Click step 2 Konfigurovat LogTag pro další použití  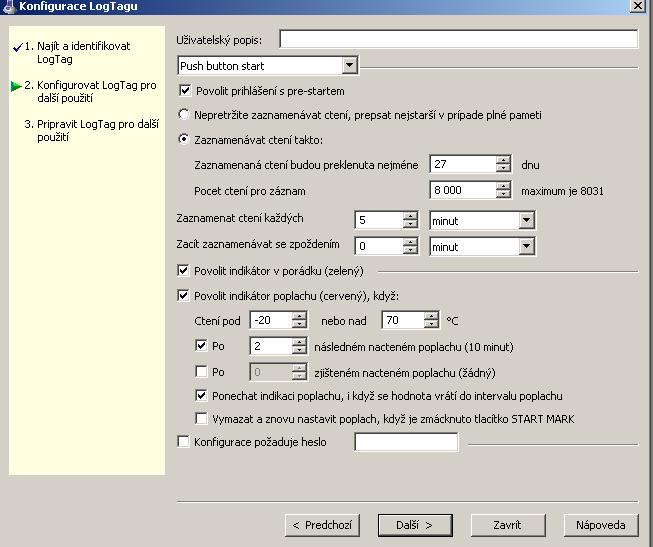(x=90, y=92)
